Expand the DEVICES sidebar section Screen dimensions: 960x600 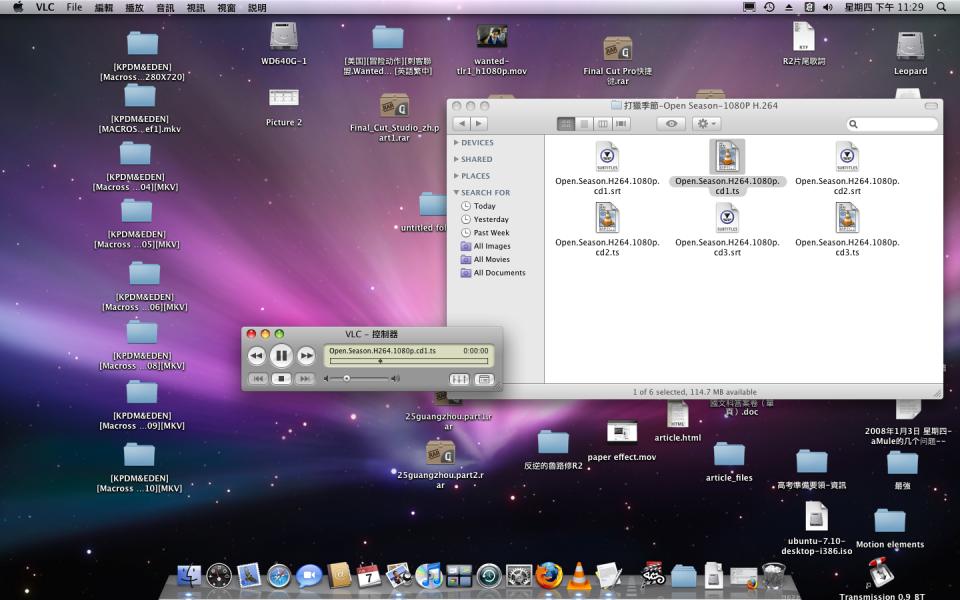pyautogui.click(x=457, y=143)
